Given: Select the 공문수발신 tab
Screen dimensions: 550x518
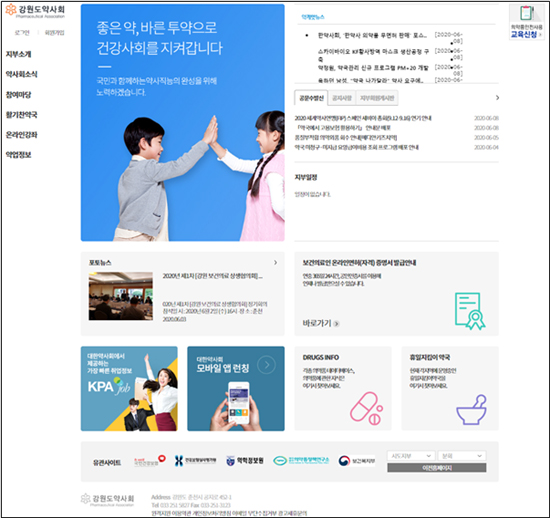Looking at the screenshot, I should [x=311, y=98].
